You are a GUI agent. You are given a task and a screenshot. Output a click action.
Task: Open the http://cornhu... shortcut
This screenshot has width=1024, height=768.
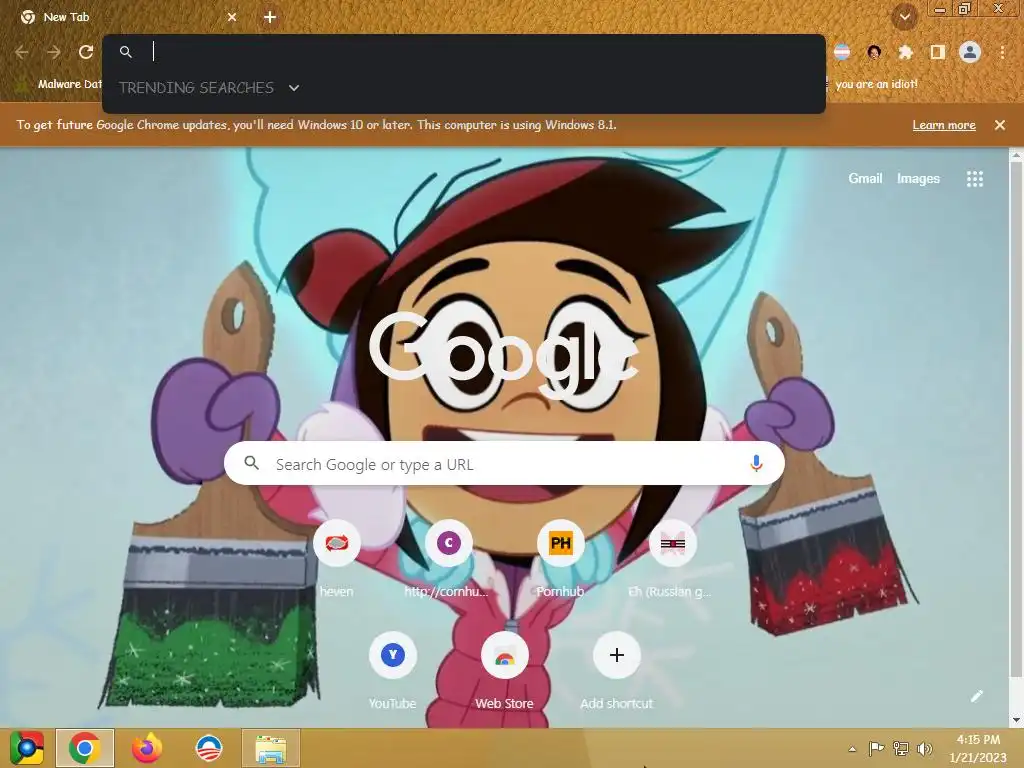click(448, 543)
